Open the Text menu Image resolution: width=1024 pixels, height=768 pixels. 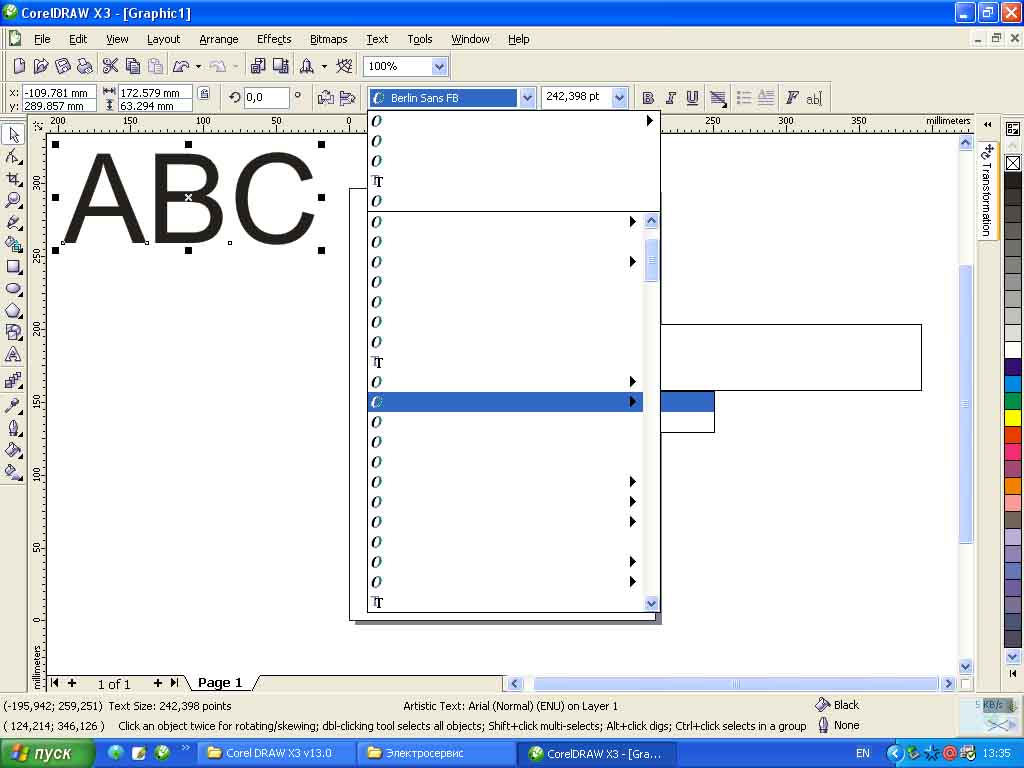377,39
